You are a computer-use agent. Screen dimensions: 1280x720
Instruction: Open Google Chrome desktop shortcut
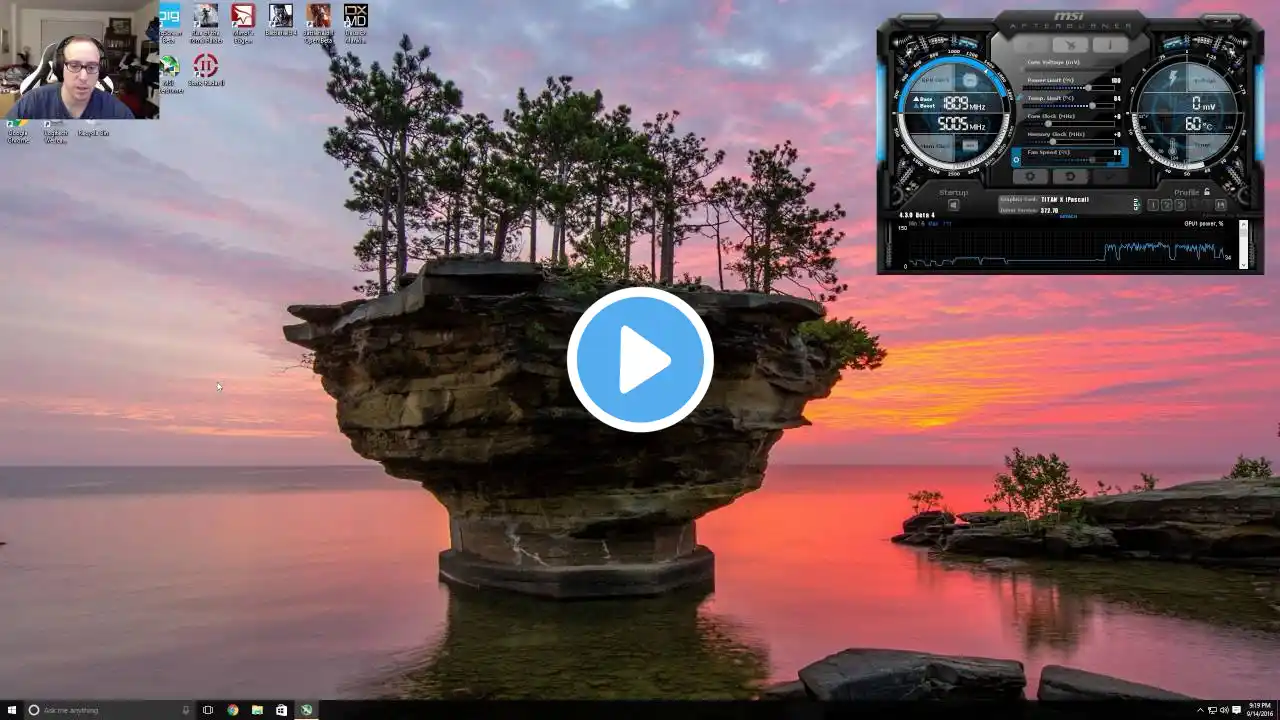point(18,131)
